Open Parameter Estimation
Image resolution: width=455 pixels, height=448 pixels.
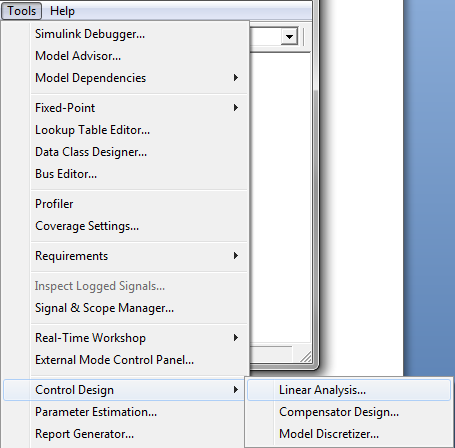[x=123, y=412]
